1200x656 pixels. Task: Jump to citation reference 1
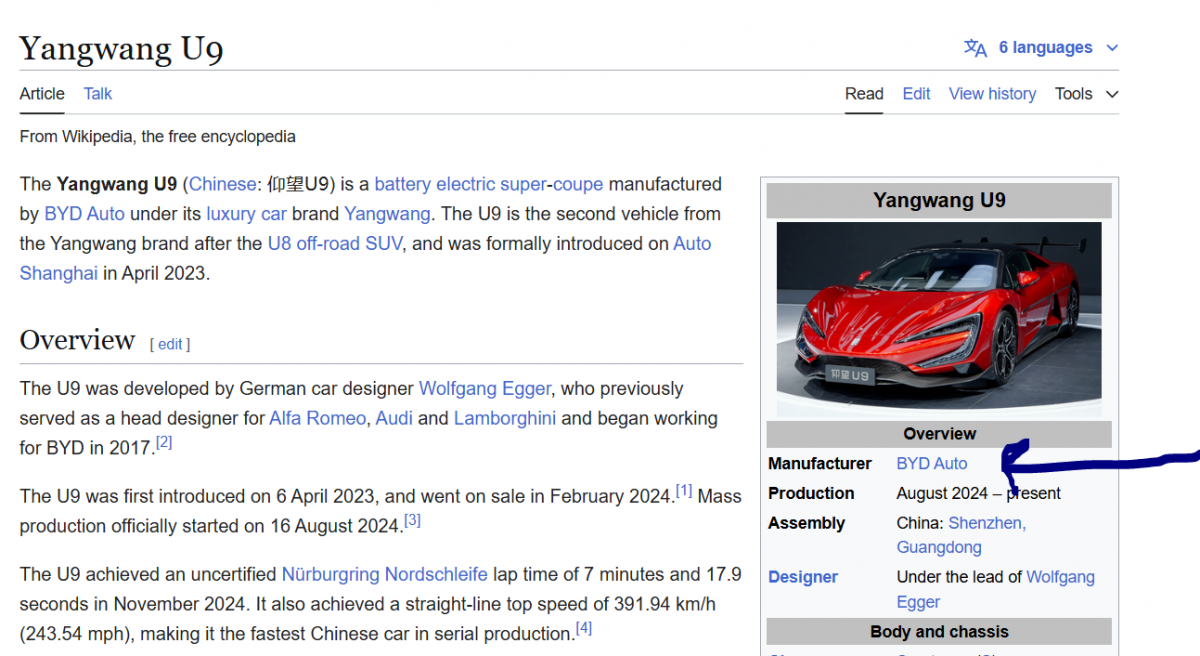tap(684, 490)
